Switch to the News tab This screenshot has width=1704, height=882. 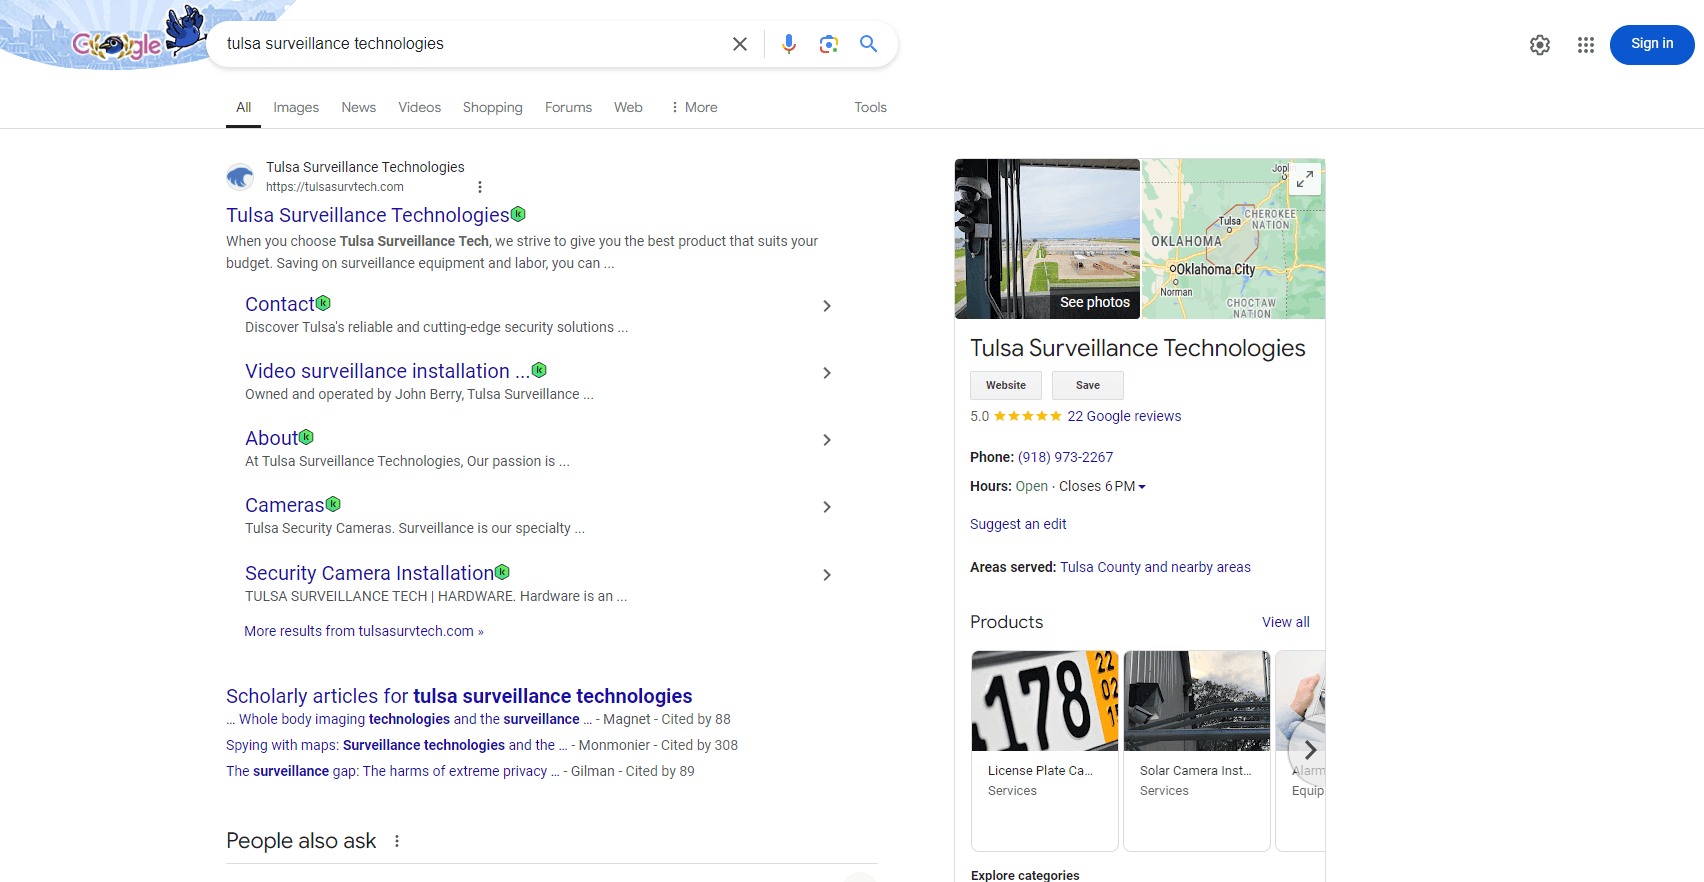(x=358, y=107)
